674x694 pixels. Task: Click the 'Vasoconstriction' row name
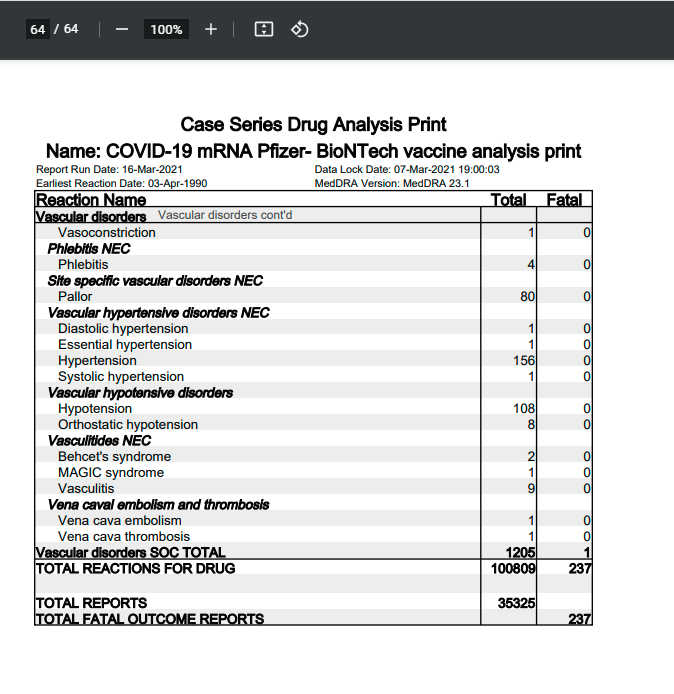pyautogui.click(x=107, y=232)
